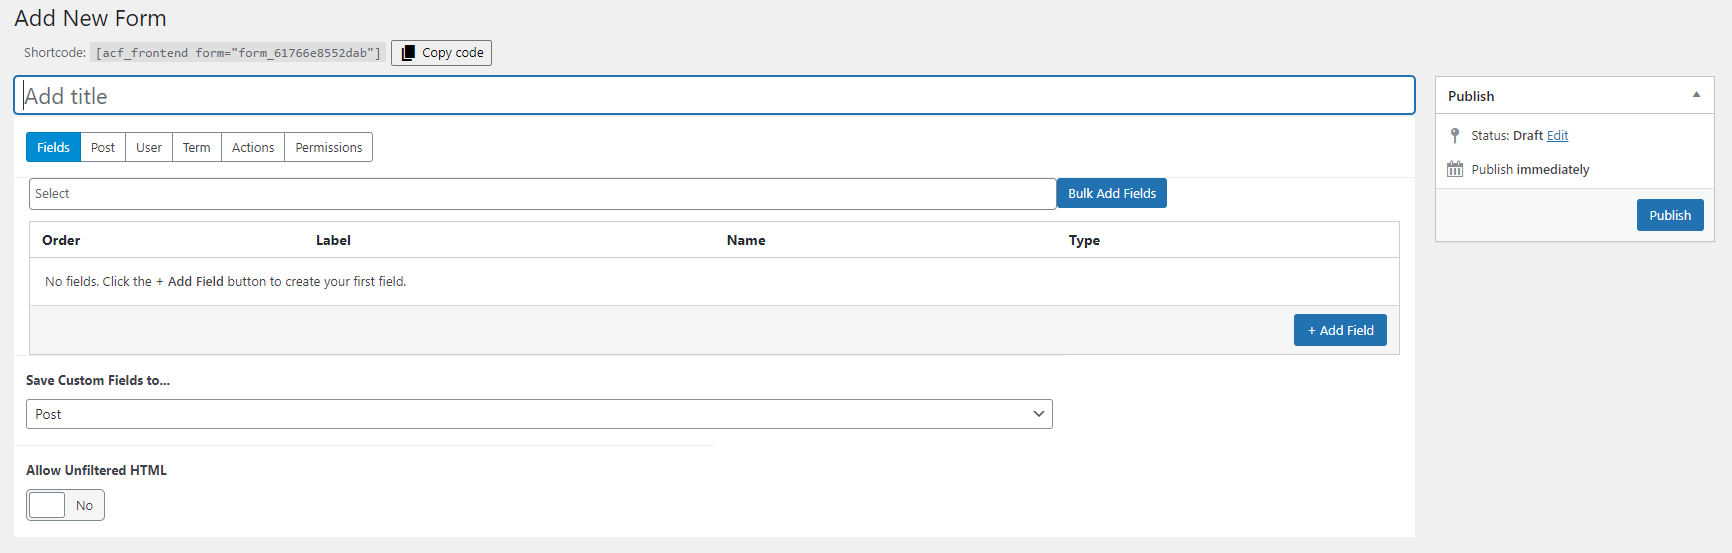Click the + Add Field button
Screen dimensions: 1732x553
(x=1340, y=330)
